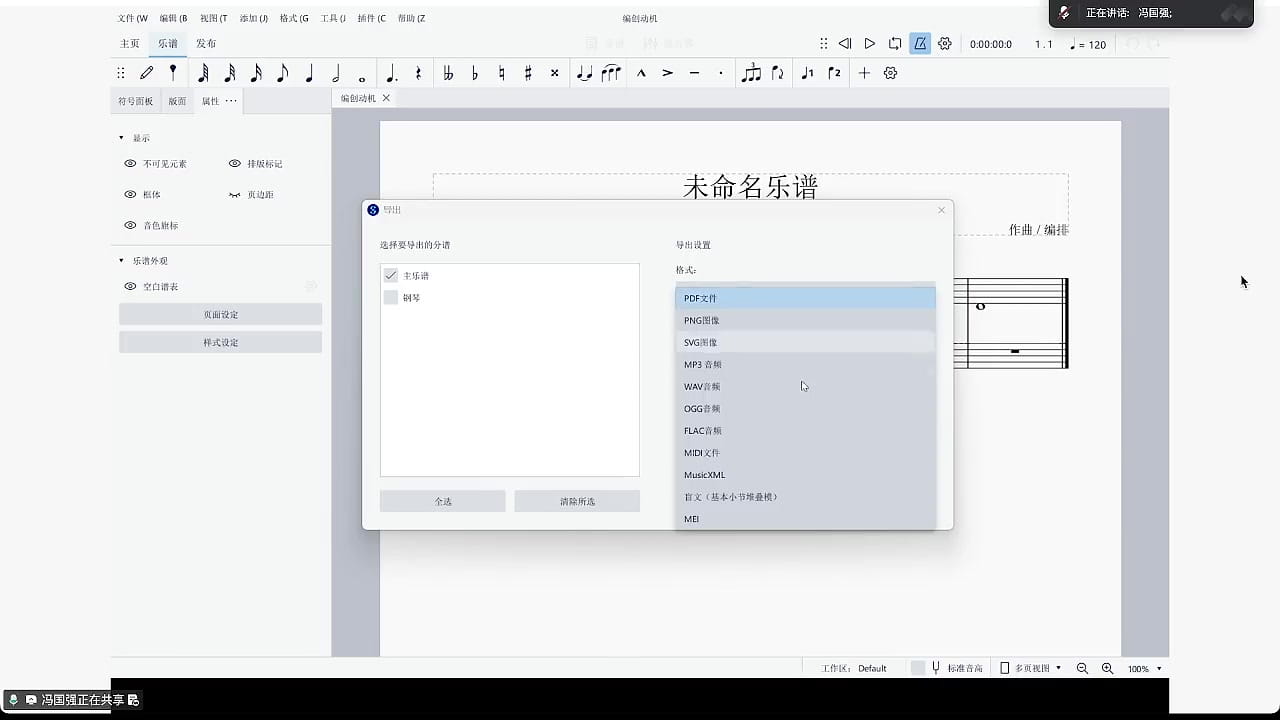Choose MP3 音频 from the format list

point(806,364)
